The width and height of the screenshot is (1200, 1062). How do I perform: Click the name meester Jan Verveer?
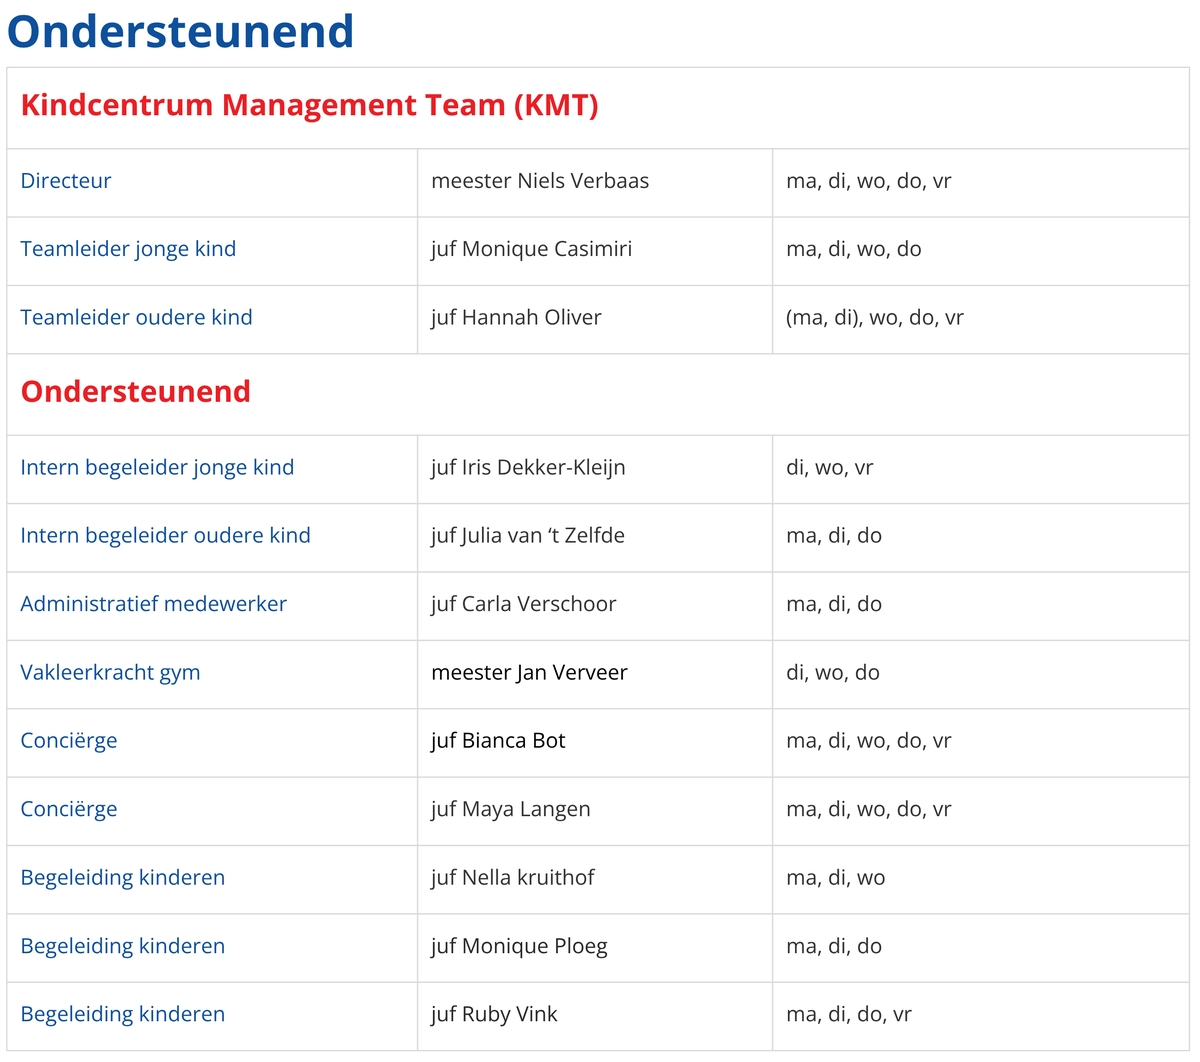[x=529, y=672]
